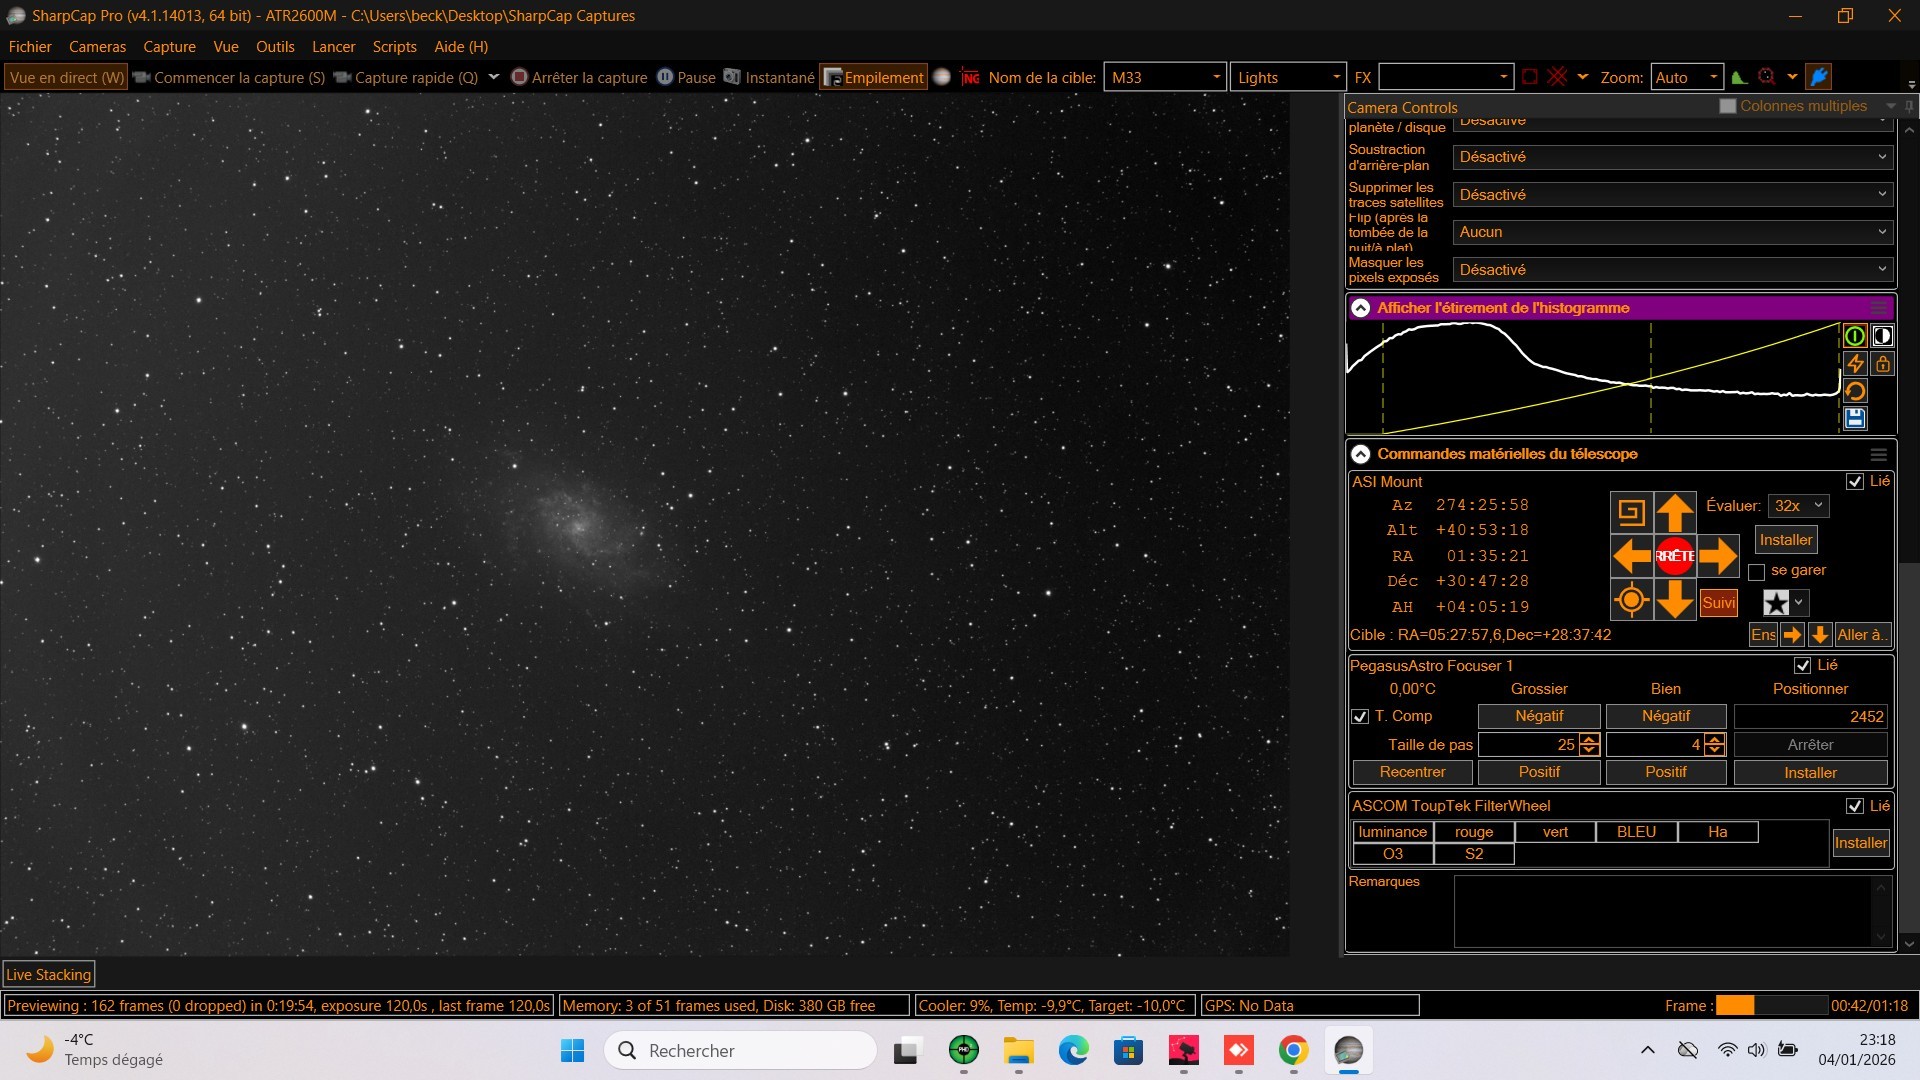
Task: Select the luminance filter button
Action: tap(1392, 832)
